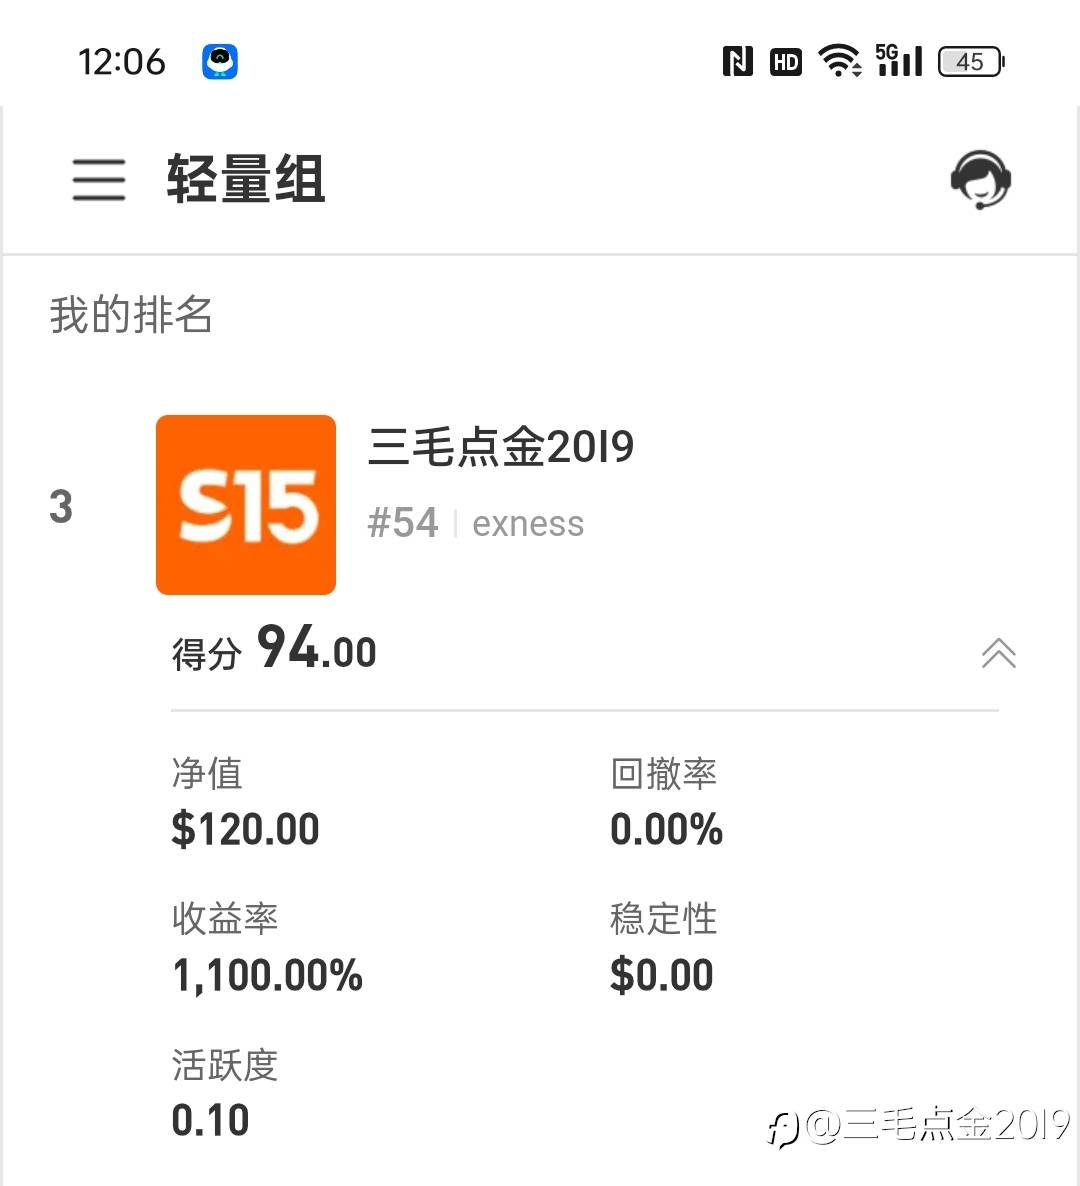
Task: Open the 轻量组 group title
Action: (x=246, y=180)
